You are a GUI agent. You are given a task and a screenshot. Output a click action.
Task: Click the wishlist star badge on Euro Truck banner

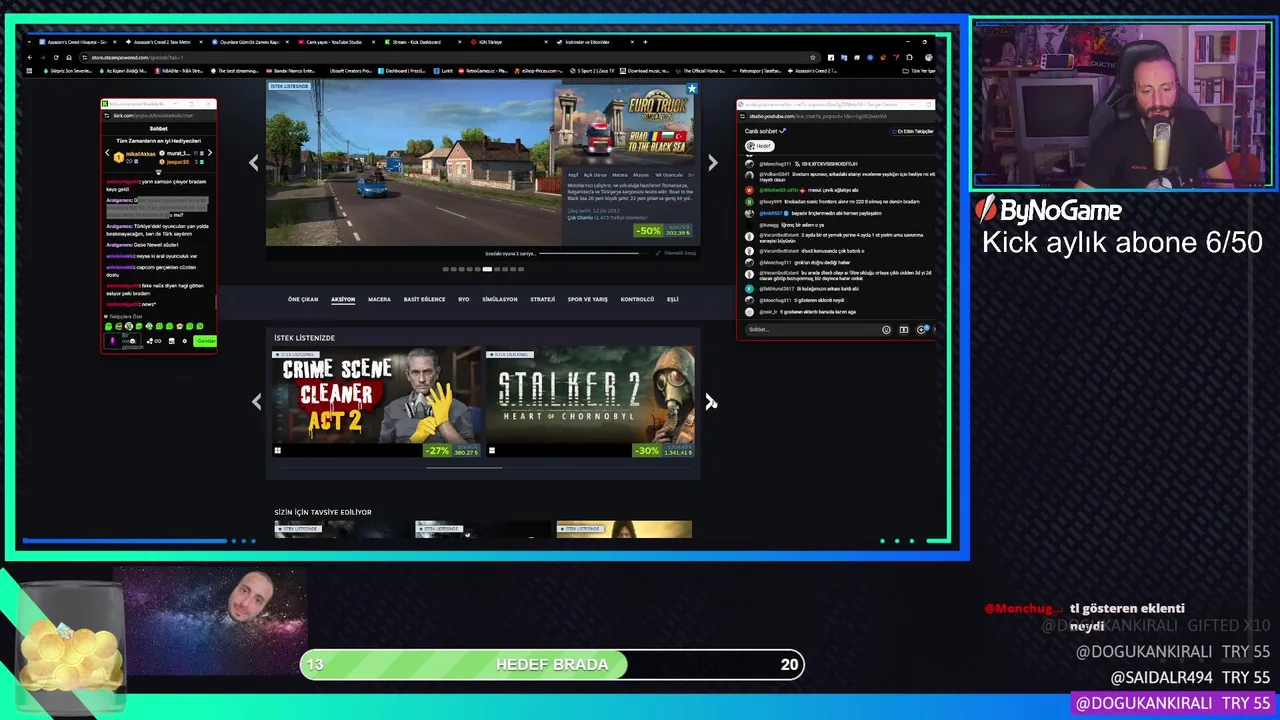point(691,88)
